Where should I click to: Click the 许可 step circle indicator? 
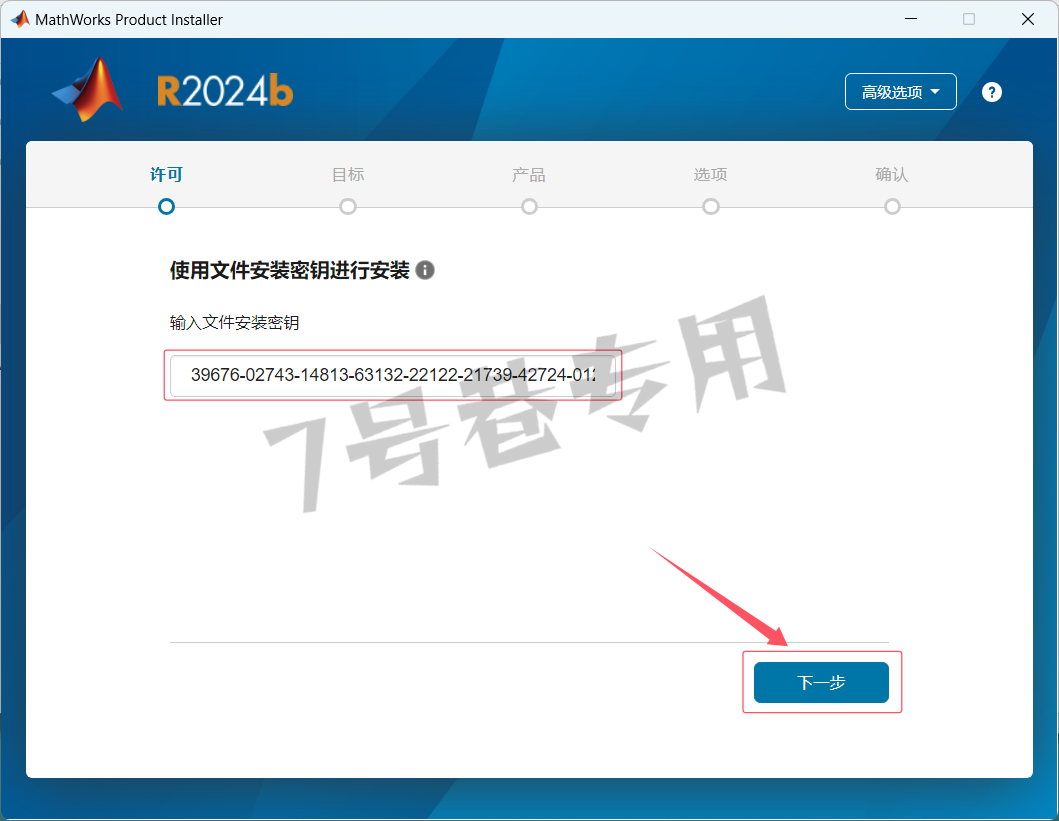(x=166, y=207)
